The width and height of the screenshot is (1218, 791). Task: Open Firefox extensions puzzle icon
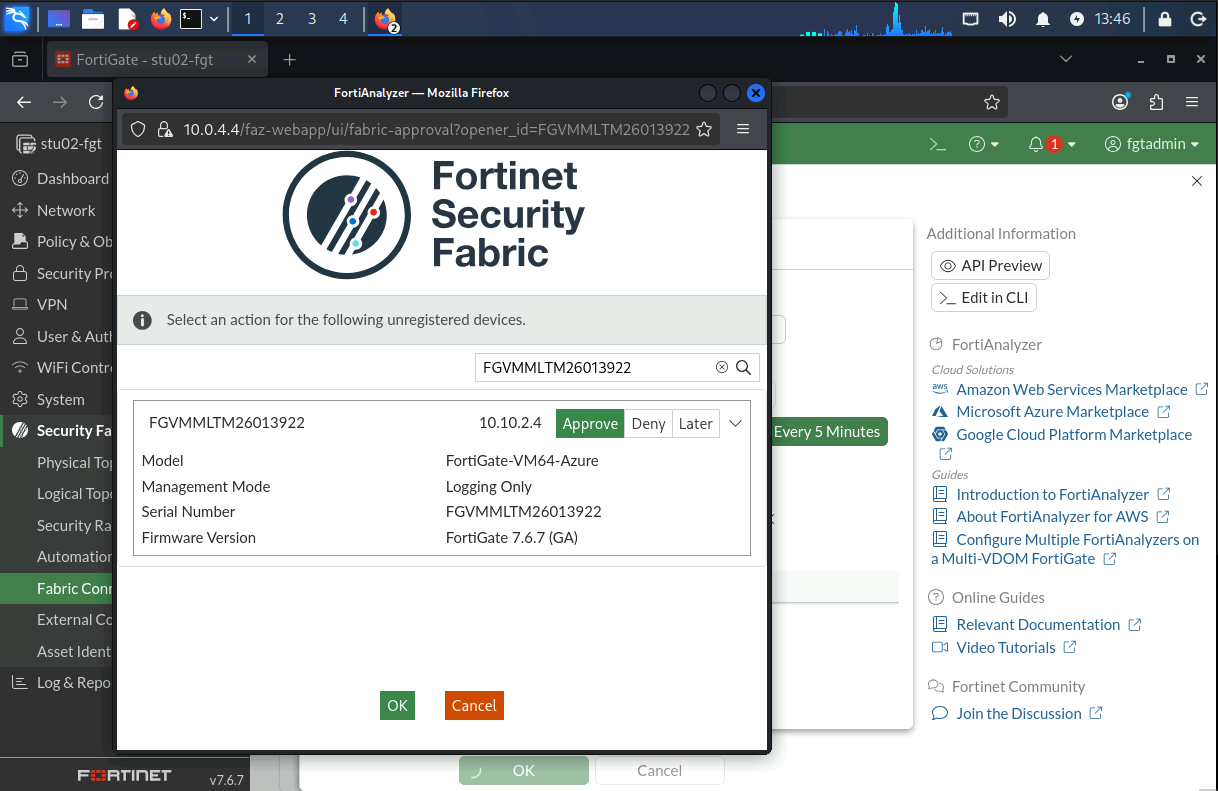(1157, 102)
